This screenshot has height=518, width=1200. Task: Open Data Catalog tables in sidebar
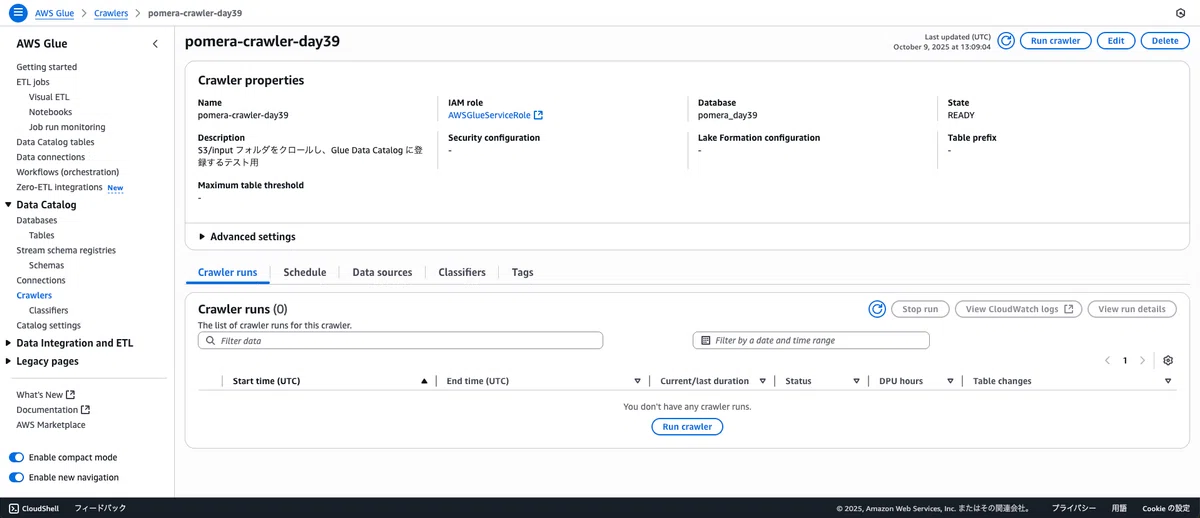[x=55, y=142]
